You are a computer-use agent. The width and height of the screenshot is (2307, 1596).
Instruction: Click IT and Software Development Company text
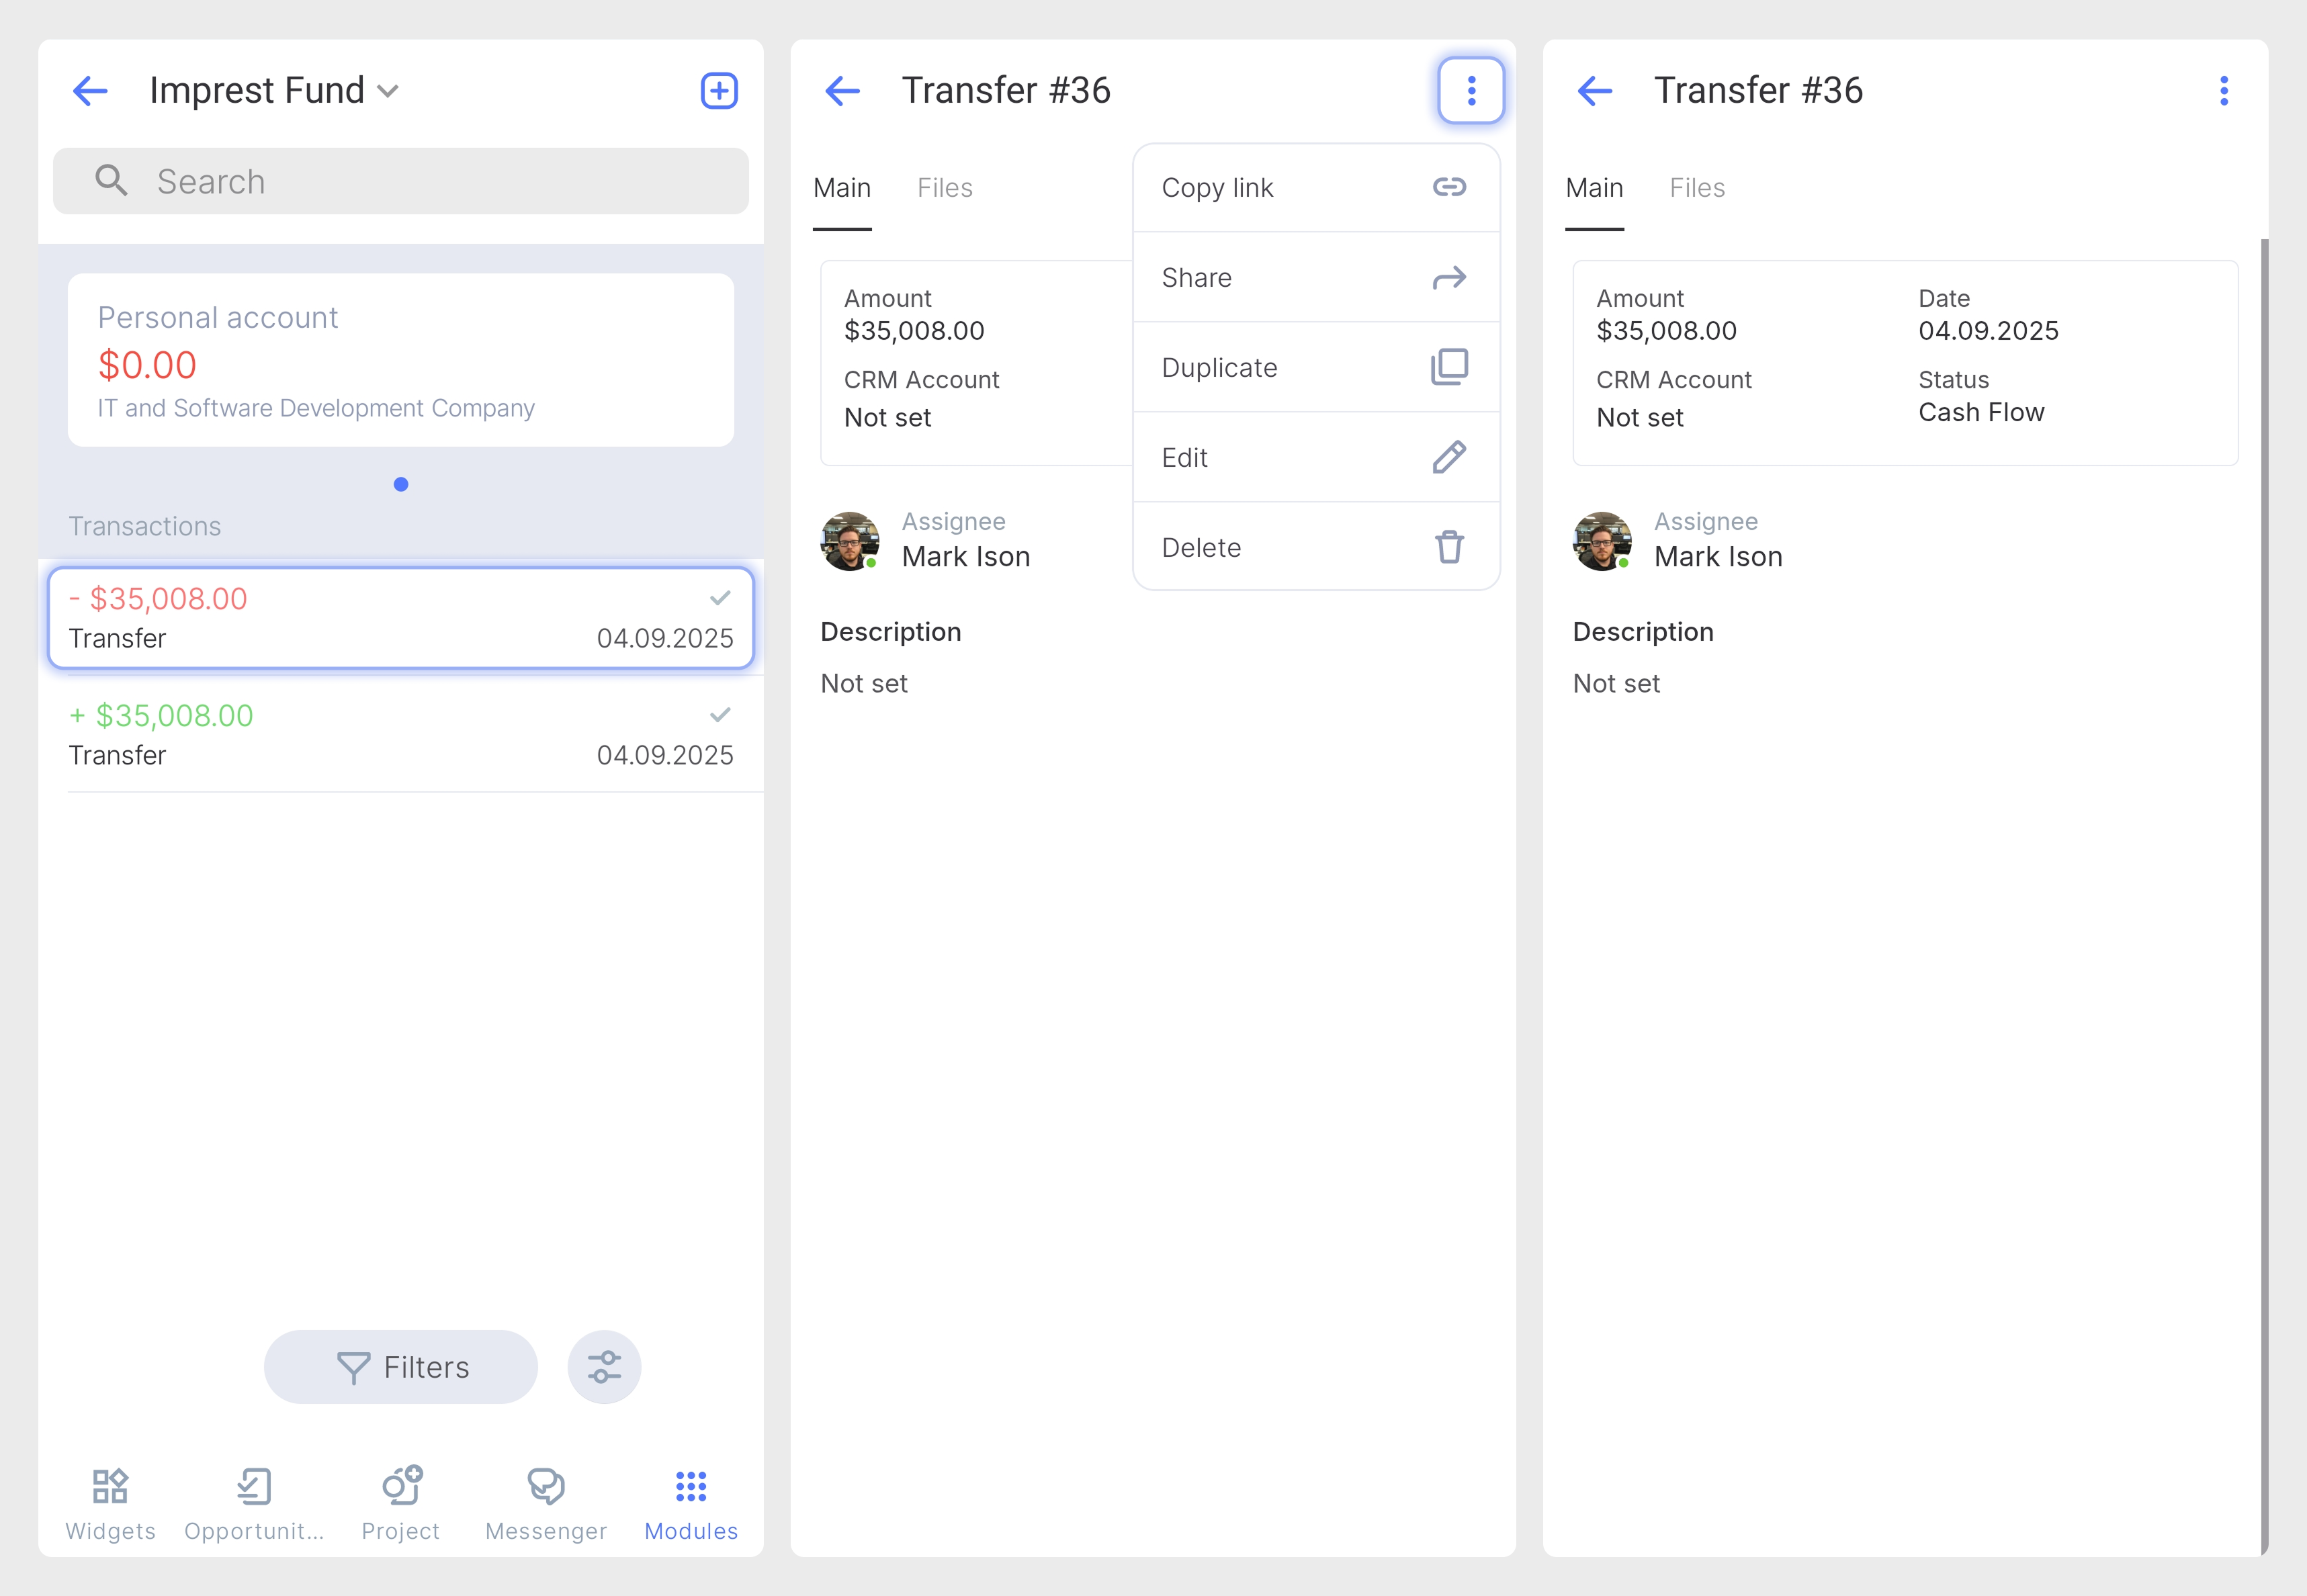pyautogui.click(x=316, y=408)
